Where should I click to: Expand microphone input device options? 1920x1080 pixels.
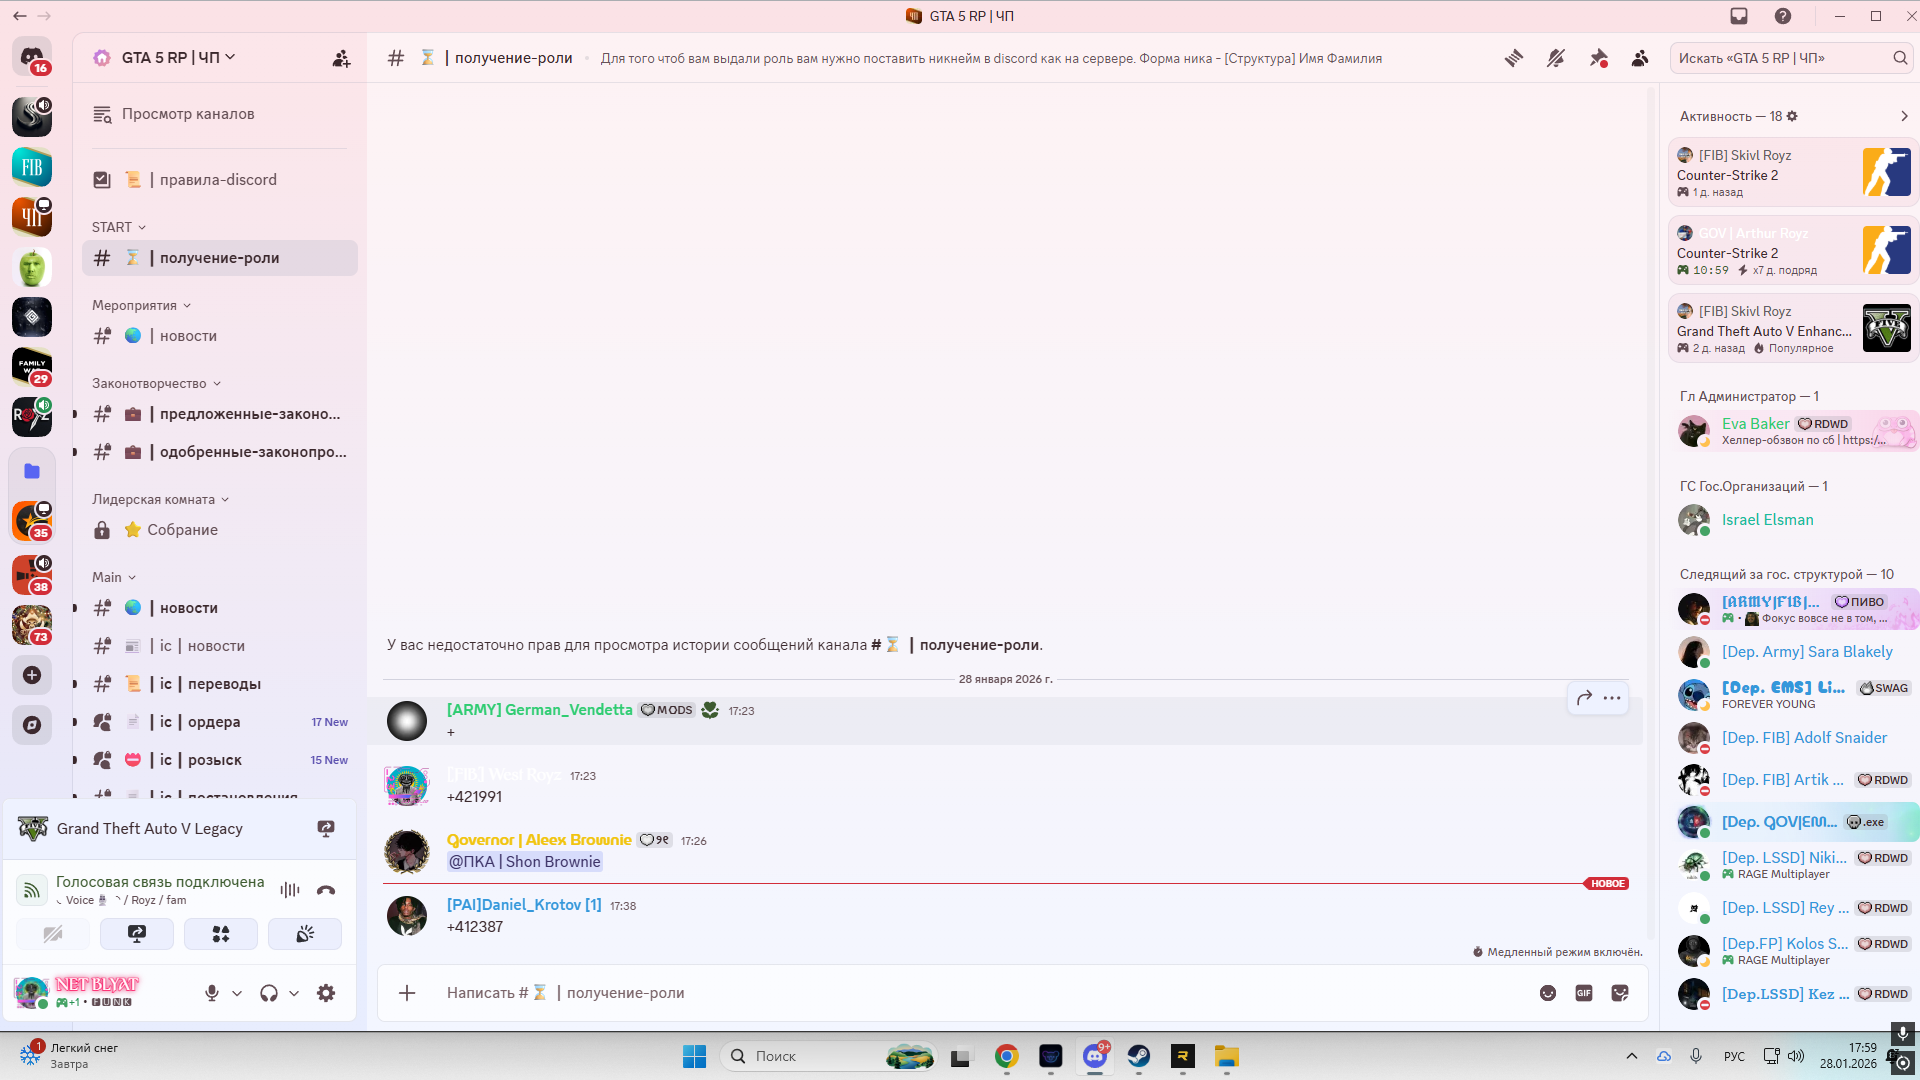tap(237, 993)
